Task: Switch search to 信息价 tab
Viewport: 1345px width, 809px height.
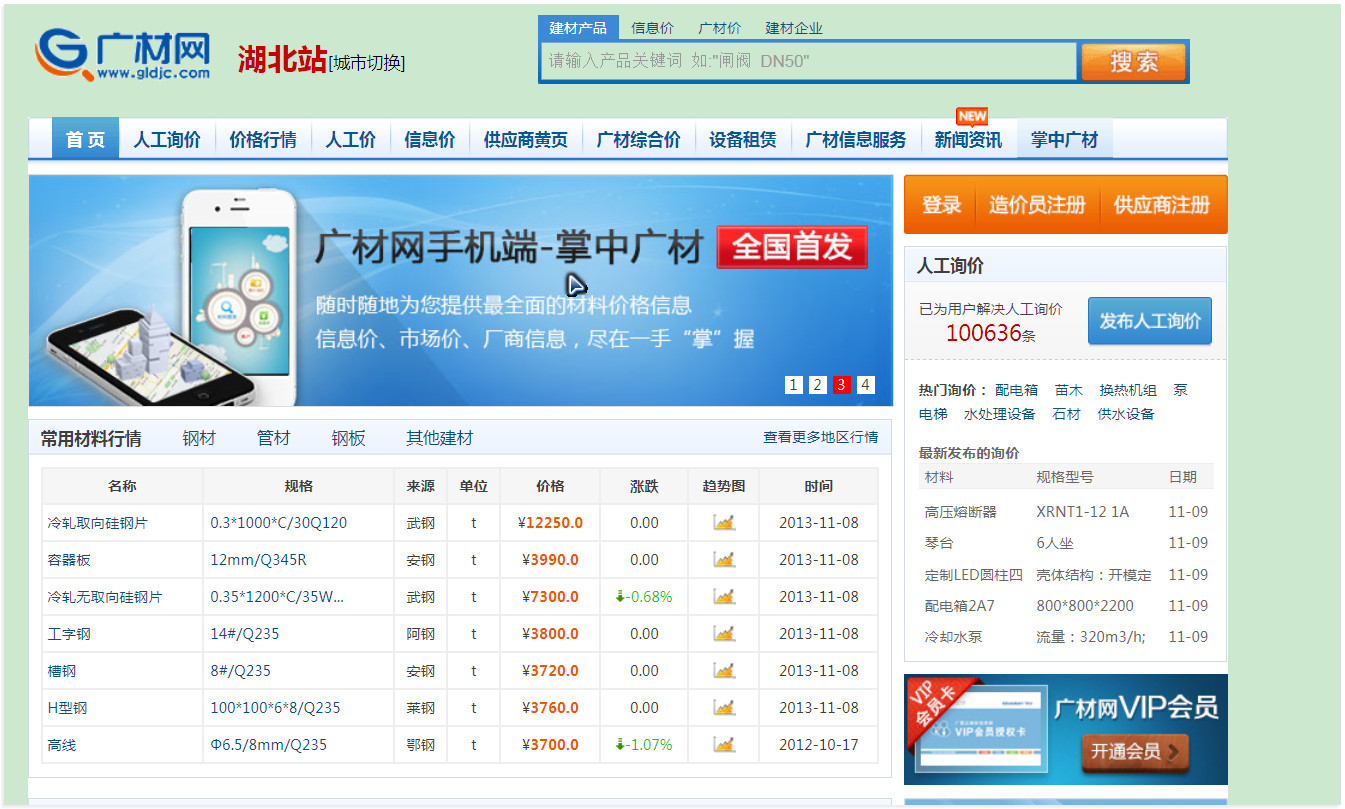Action: 652,28
